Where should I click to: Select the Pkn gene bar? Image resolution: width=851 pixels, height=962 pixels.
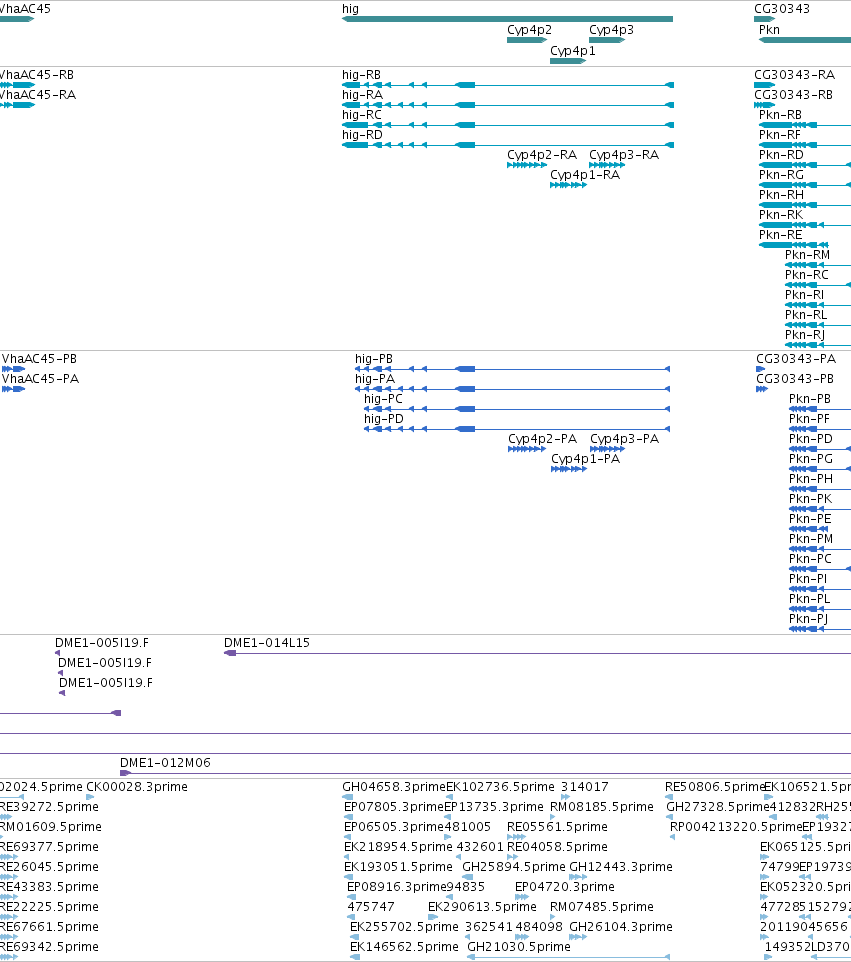point(805,40)
